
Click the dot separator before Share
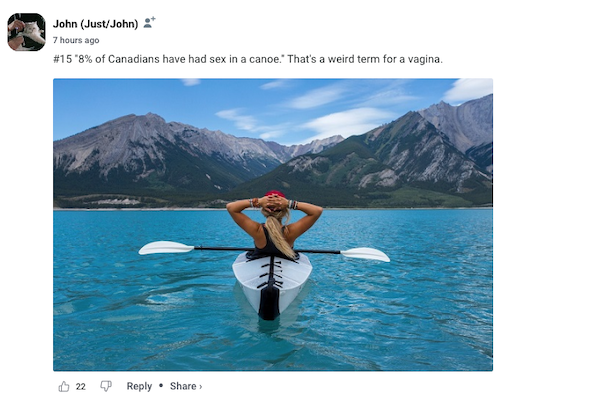pyautogui.click(x=161, y=386)
